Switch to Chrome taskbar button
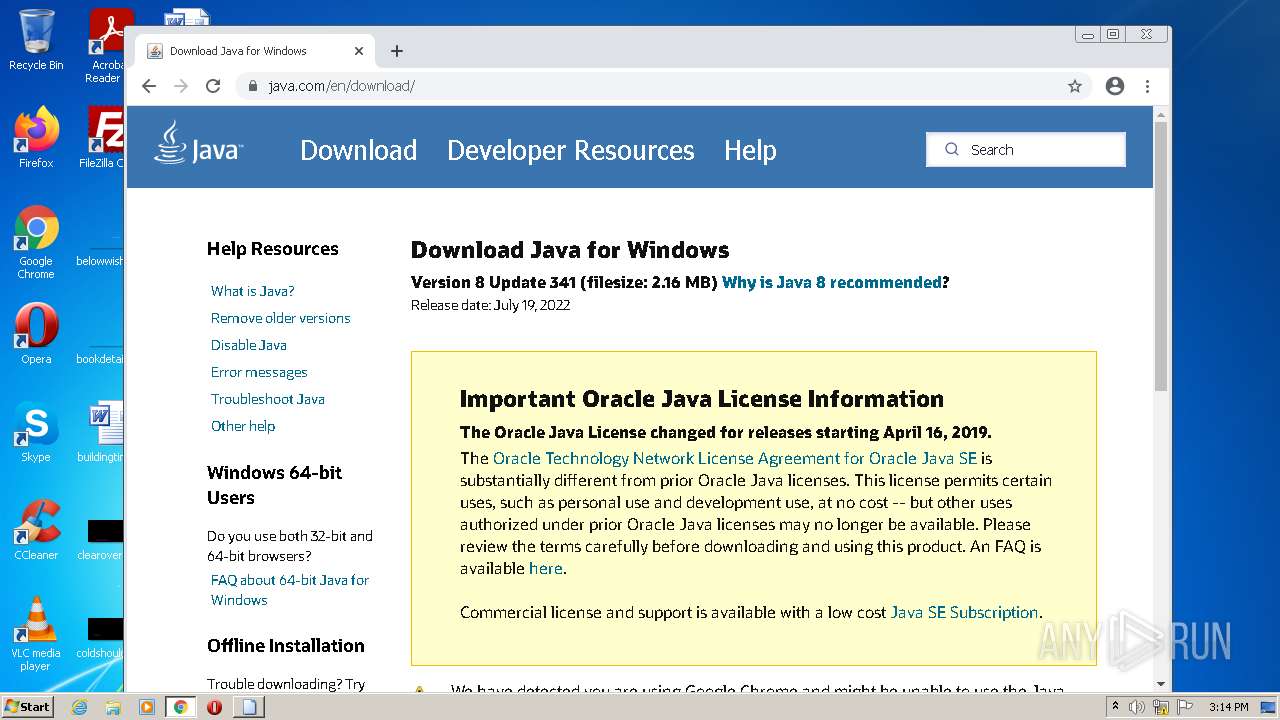 click(x=181, y=707)
